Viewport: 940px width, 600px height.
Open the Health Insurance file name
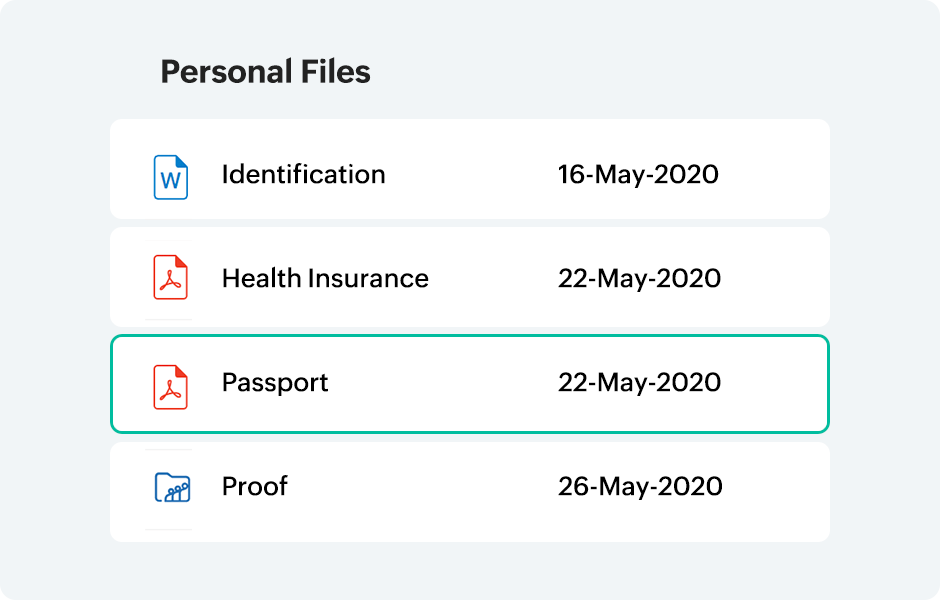tap(325, 278)
